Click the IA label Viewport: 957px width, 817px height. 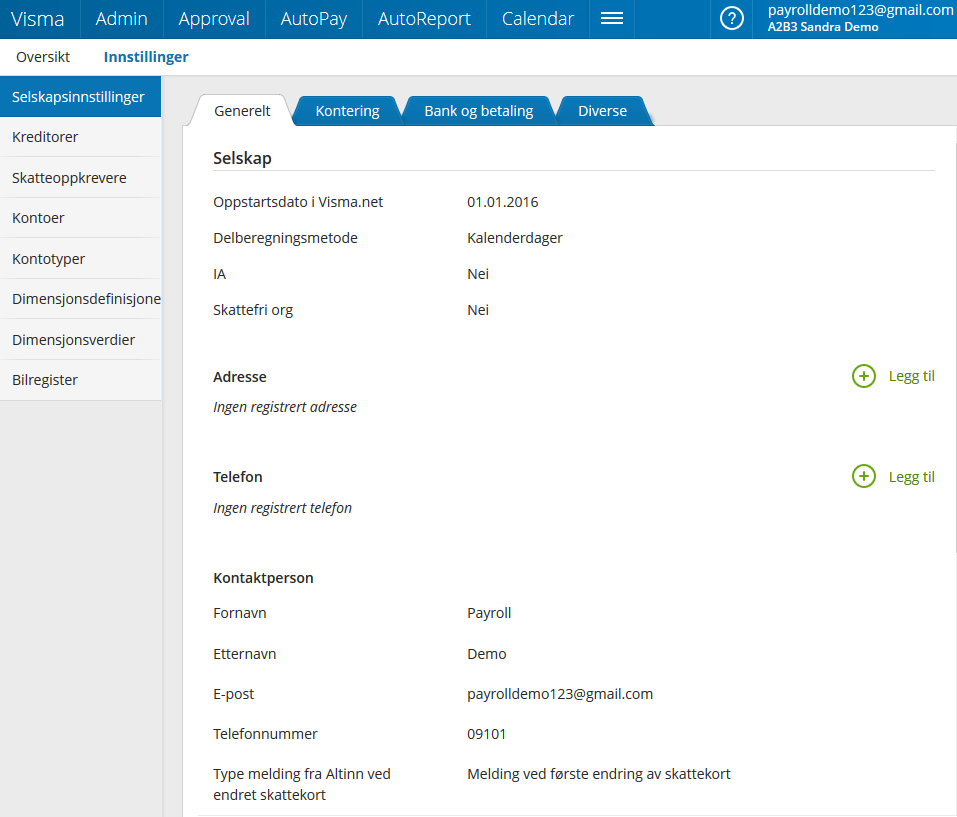[x=219, y=274]
